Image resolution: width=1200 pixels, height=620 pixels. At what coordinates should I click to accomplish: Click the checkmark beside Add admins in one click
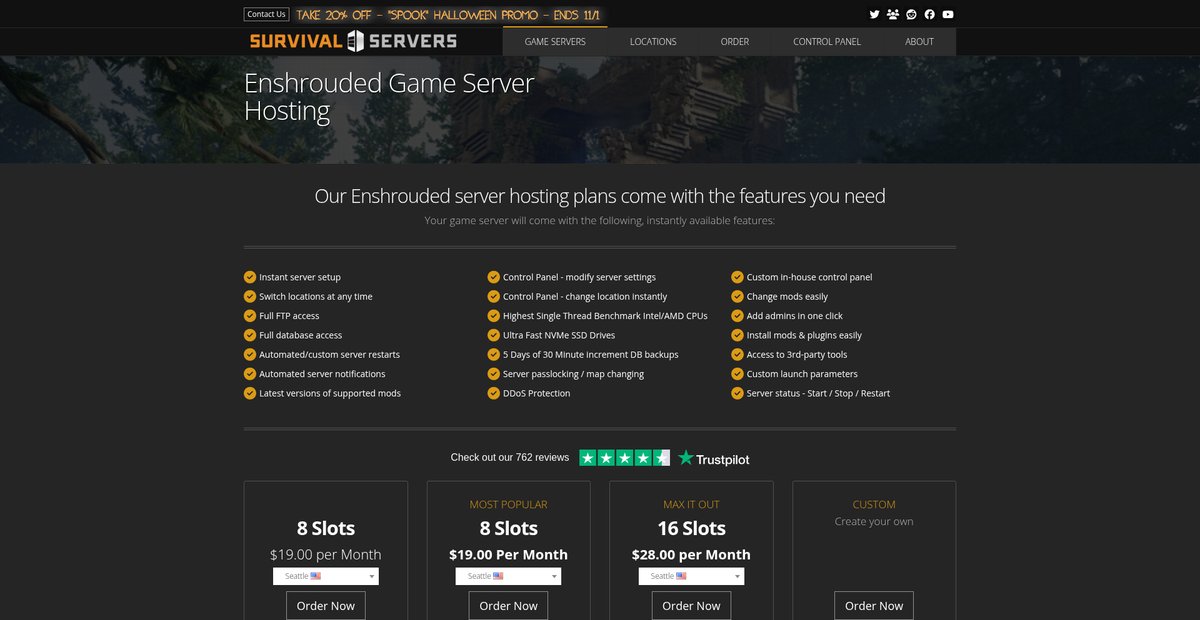click(738, 316)
